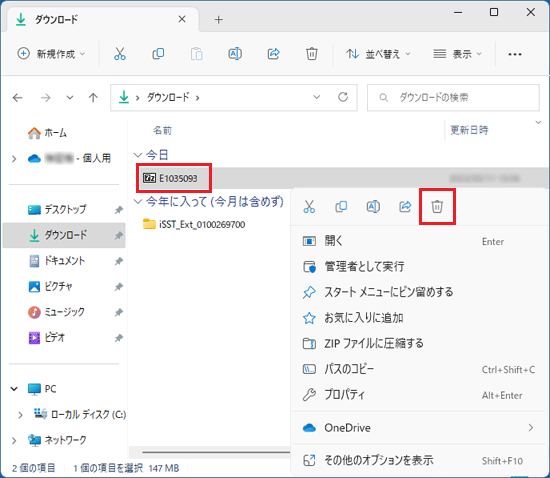Unpin ドキュメント using its pin icon

(x=119, y=261)
